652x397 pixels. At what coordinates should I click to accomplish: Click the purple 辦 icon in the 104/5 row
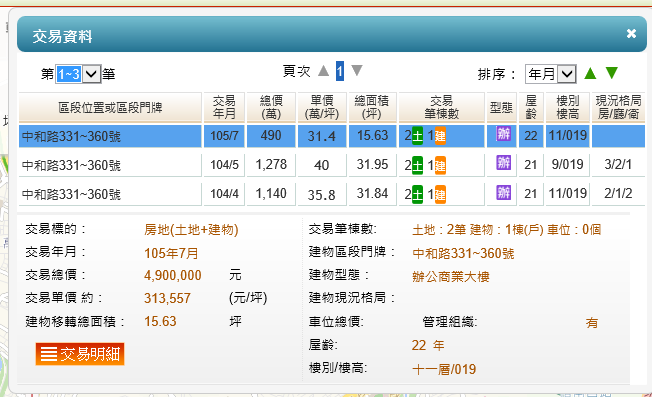(504, 163)
